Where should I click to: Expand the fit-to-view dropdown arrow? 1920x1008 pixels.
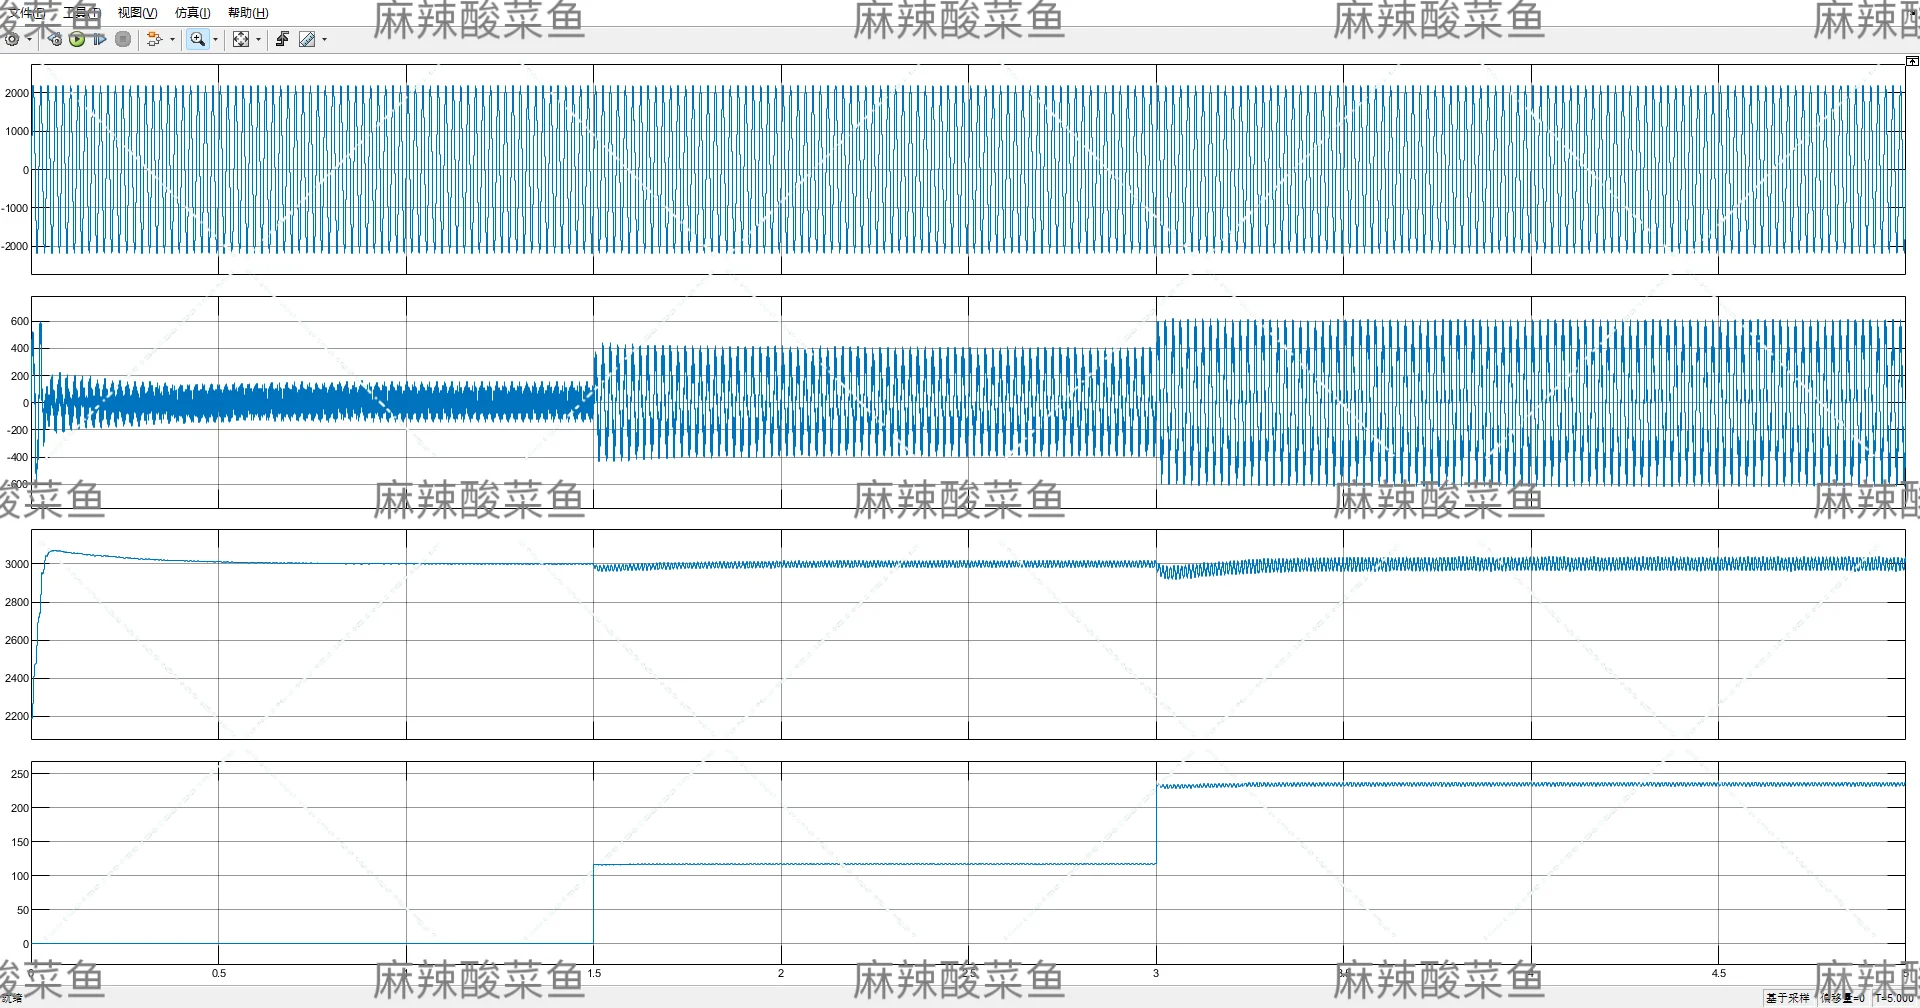(x=258, y=39)
